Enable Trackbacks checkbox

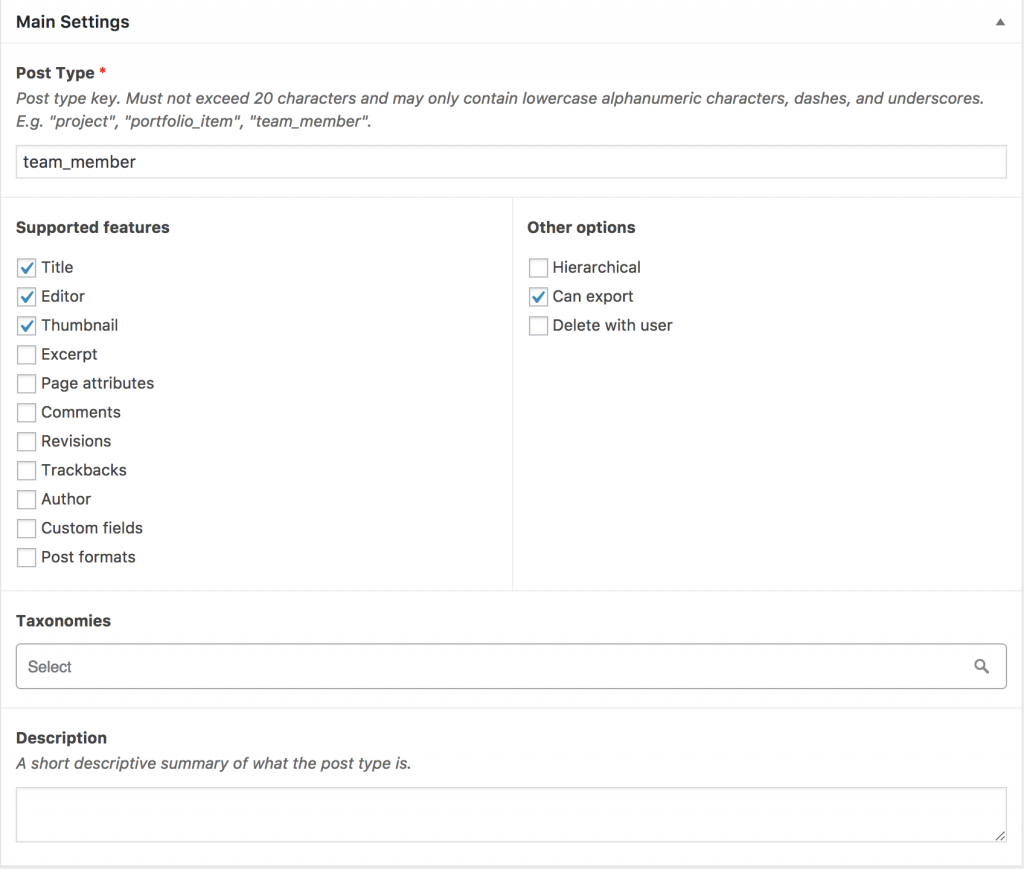(26, 470)
